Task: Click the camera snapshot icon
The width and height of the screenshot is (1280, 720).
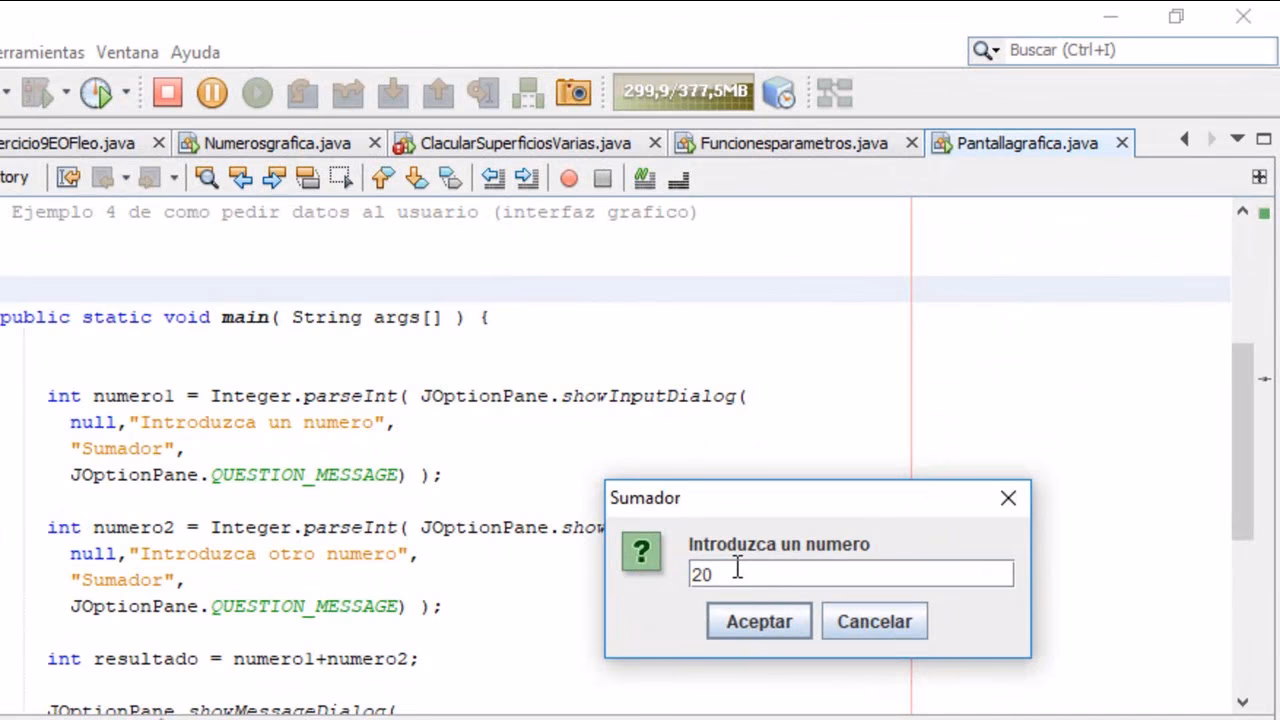Action: click(573, 93)
